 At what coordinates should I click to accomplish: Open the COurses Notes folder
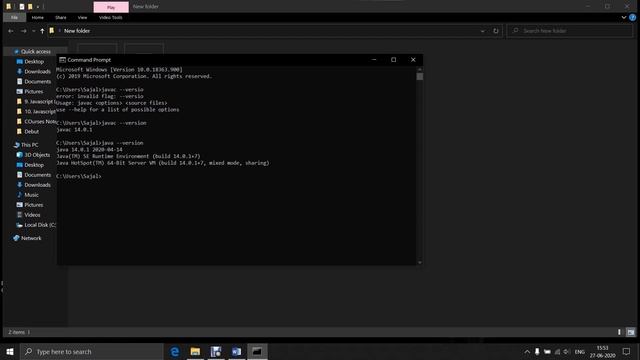pyautogui.click(x=36, y=122)
